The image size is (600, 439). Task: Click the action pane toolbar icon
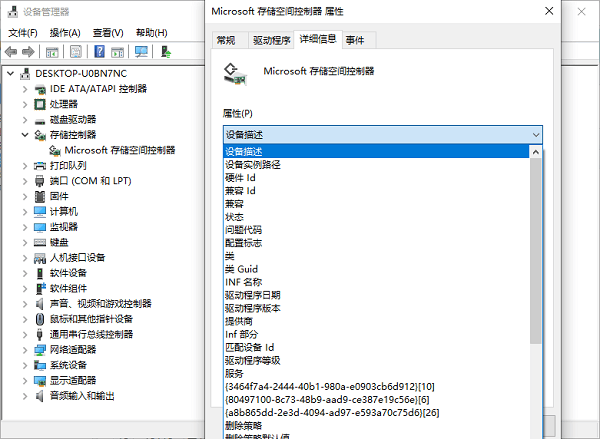[117, 52]
